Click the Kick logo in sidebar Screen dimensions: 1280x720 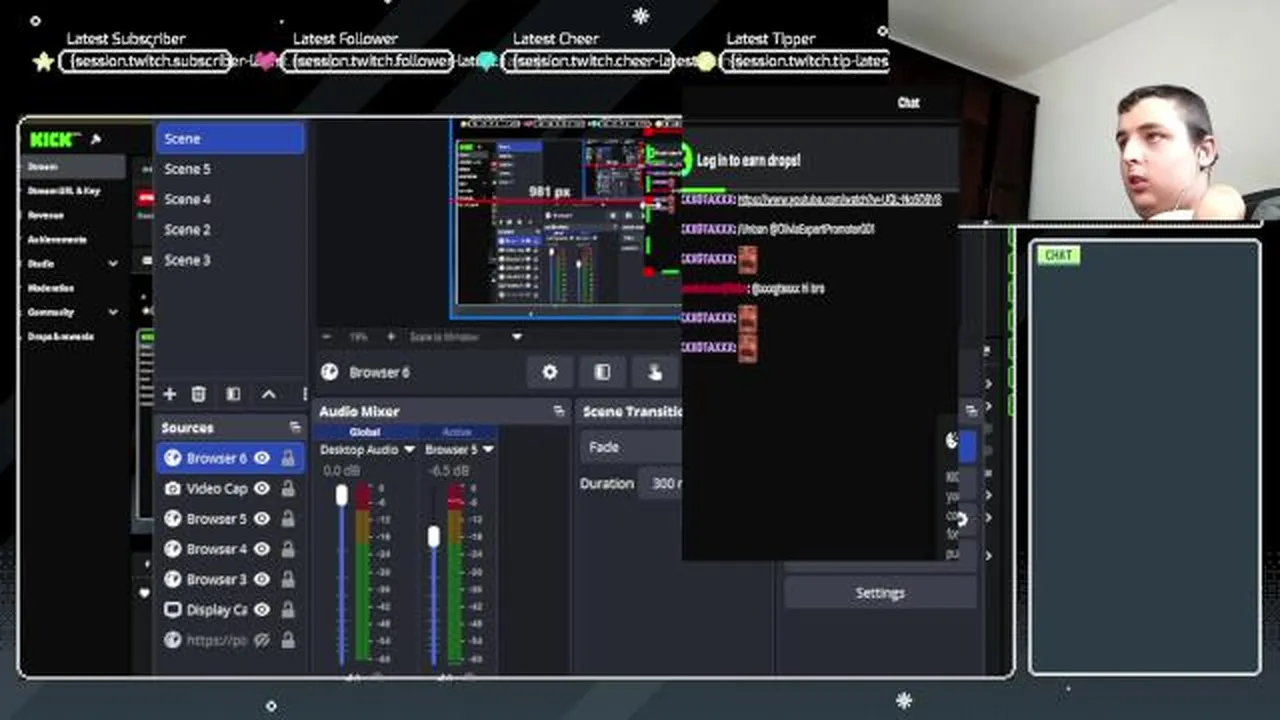54,139
